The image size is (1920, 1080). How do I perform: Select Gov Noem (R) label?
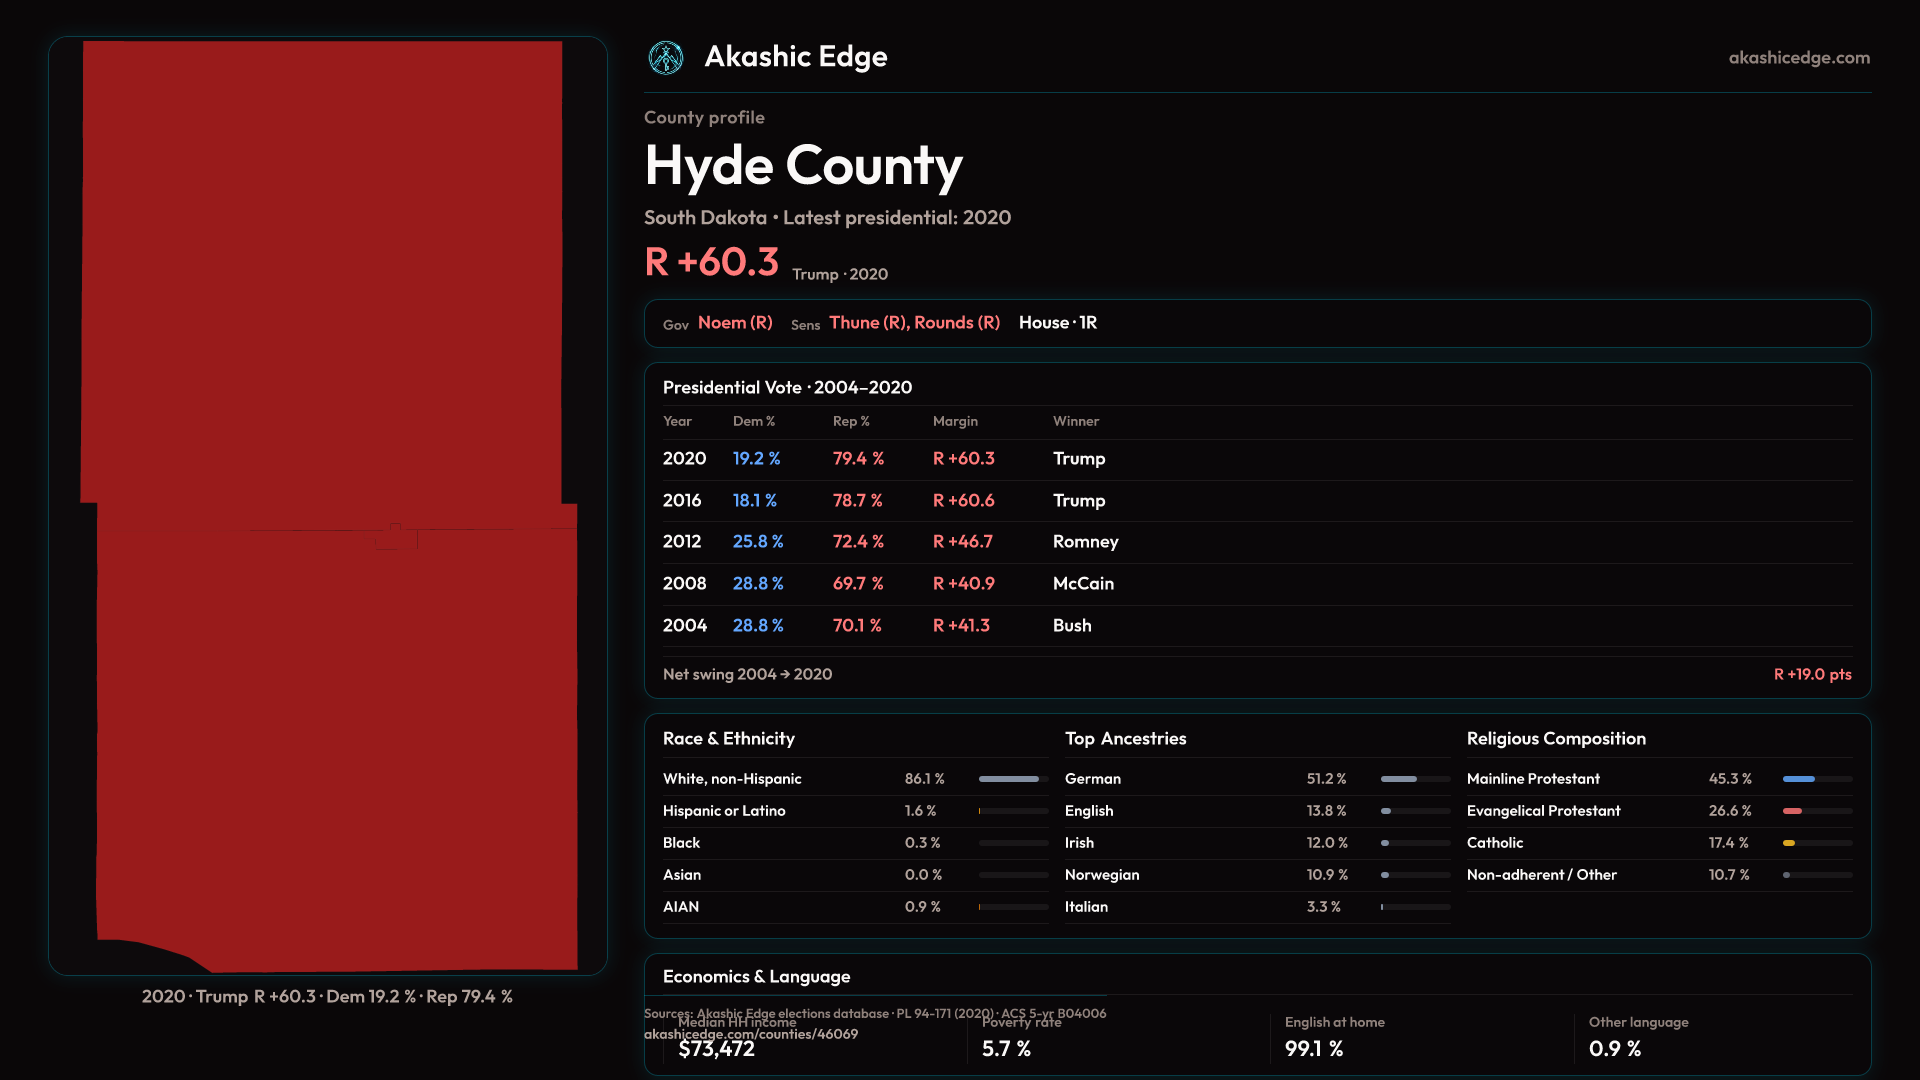(734, 323)
